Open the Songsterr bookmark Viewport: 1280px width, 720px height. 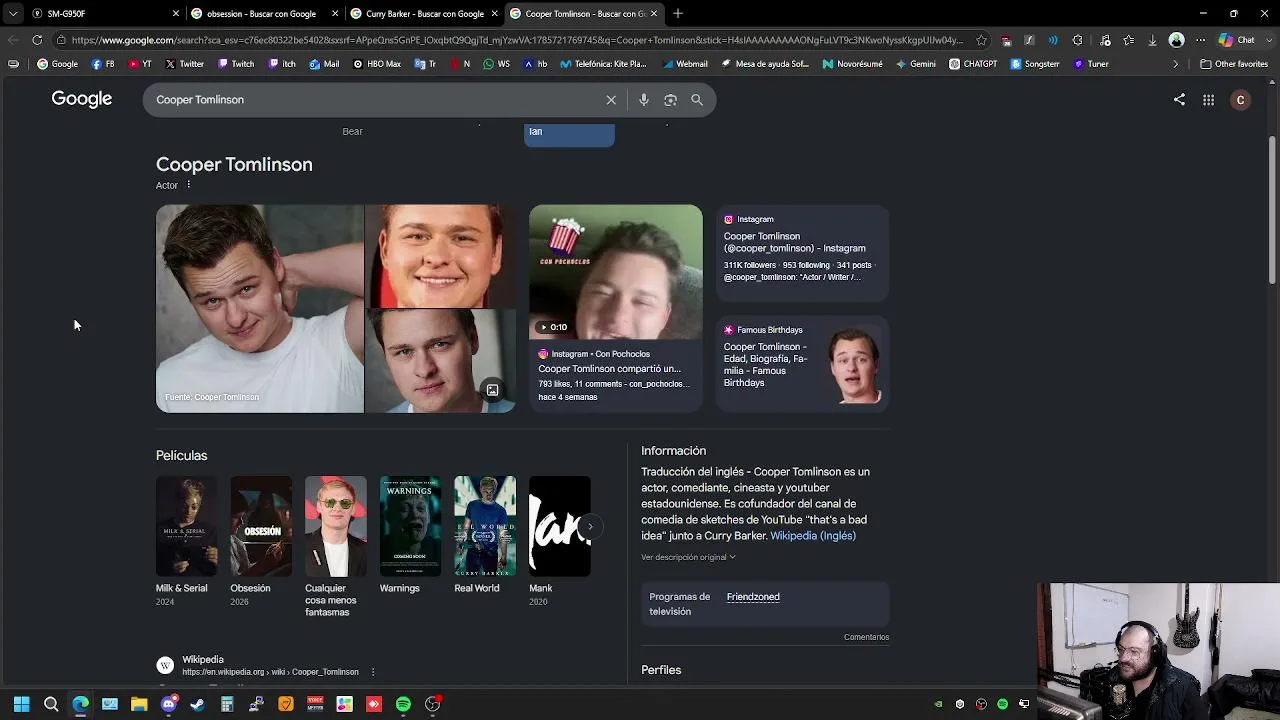tap(1035, 64)
